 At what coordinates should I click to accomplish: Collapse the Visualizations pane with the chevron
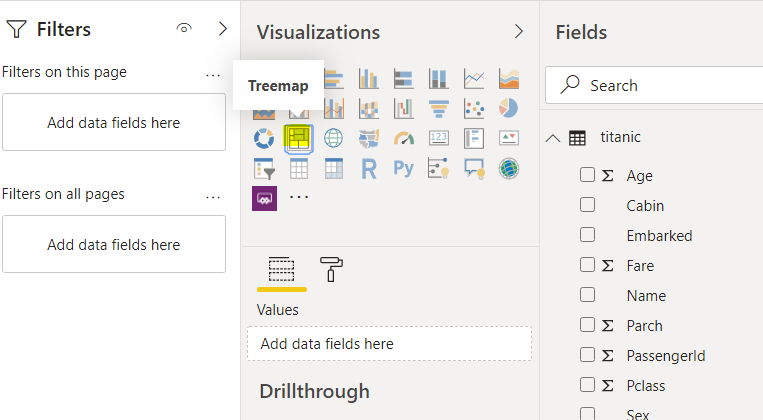518,31
